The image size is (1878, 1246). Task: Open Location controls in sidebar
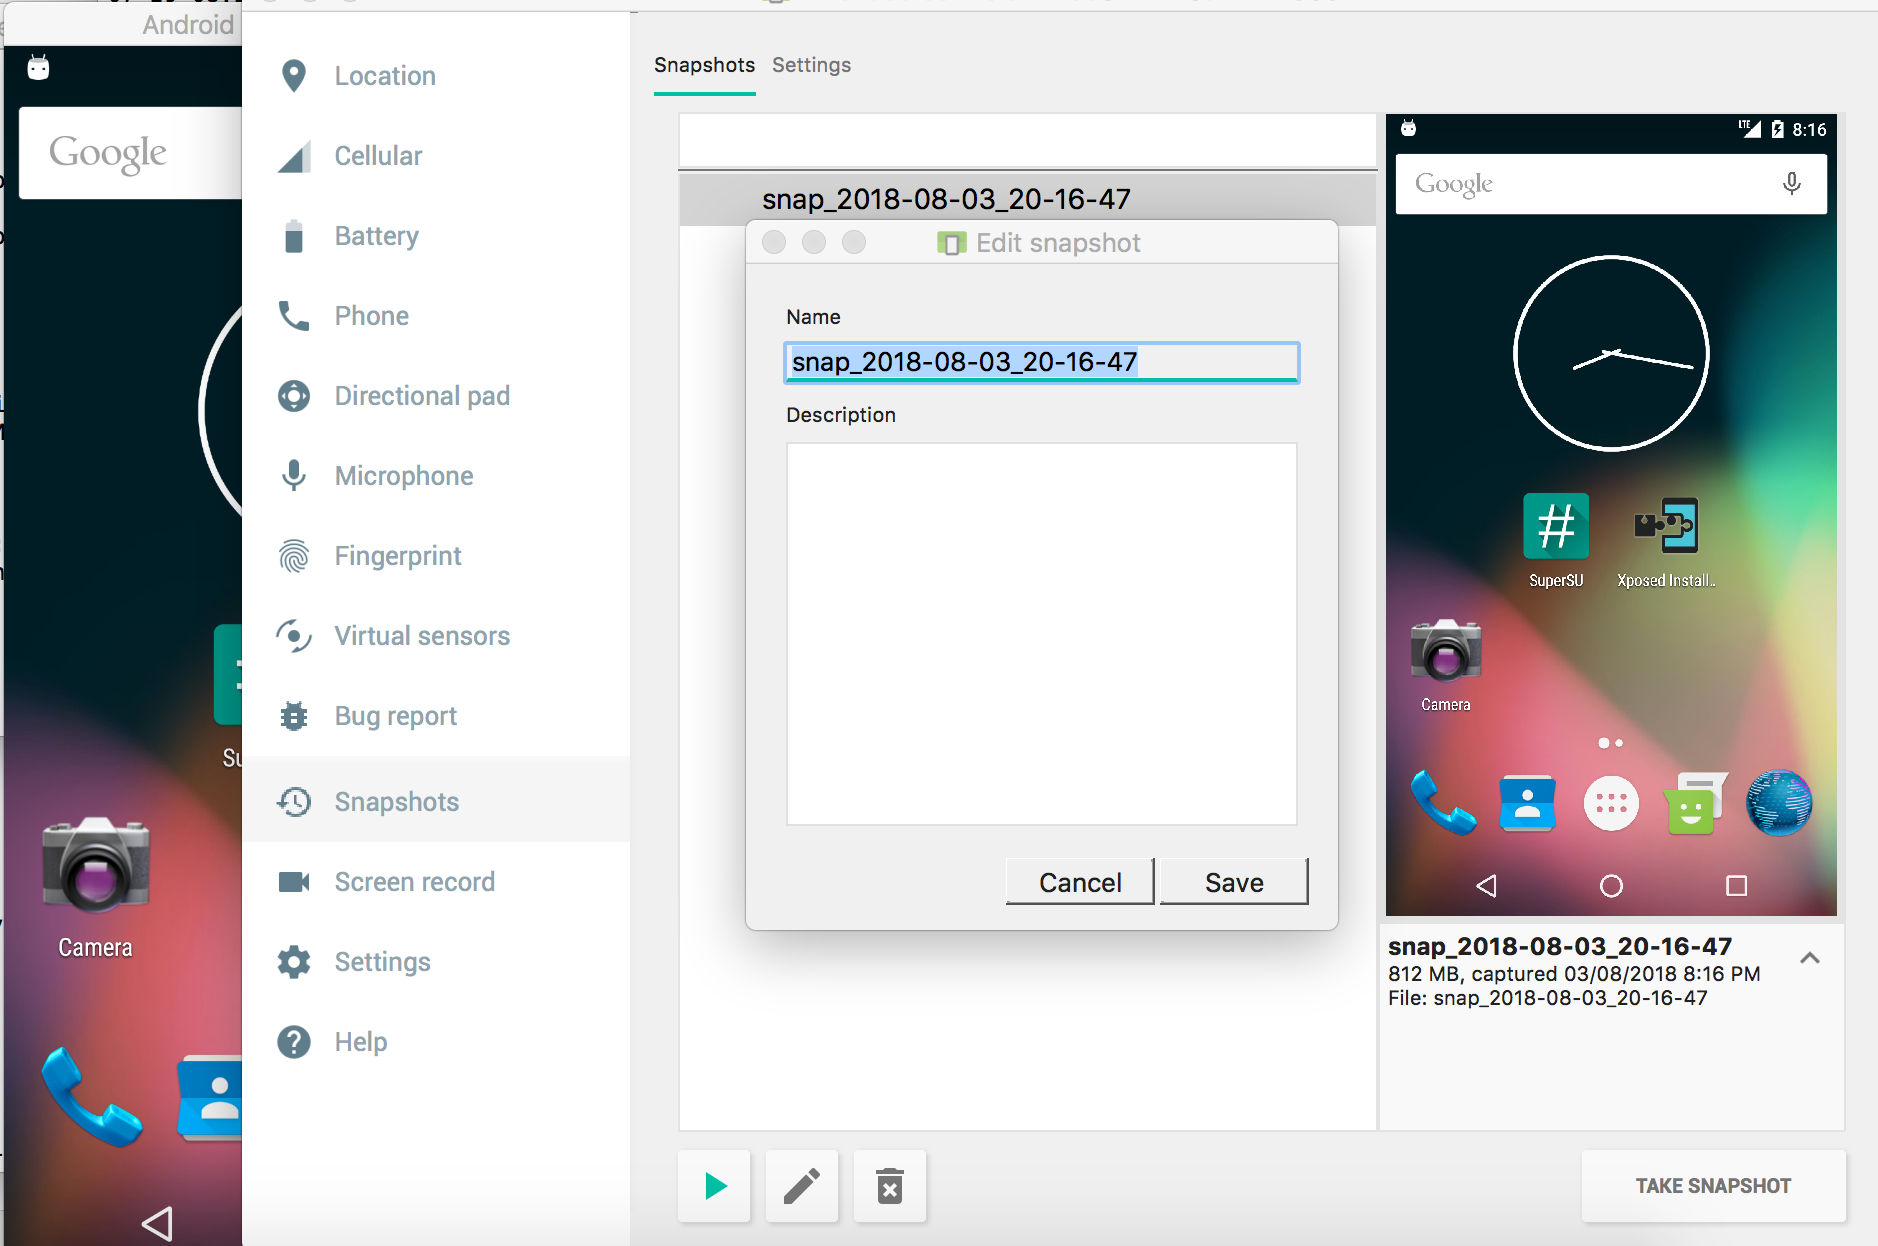click(384, 75)
